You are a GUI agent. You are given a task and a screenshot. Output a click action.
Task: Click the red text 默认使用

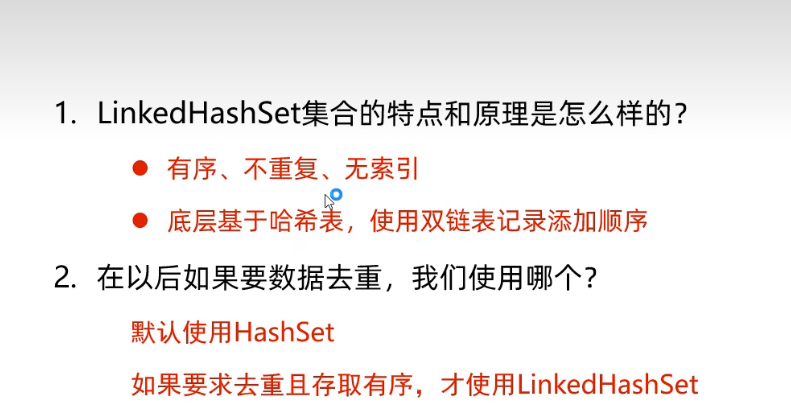pos(182,332)
